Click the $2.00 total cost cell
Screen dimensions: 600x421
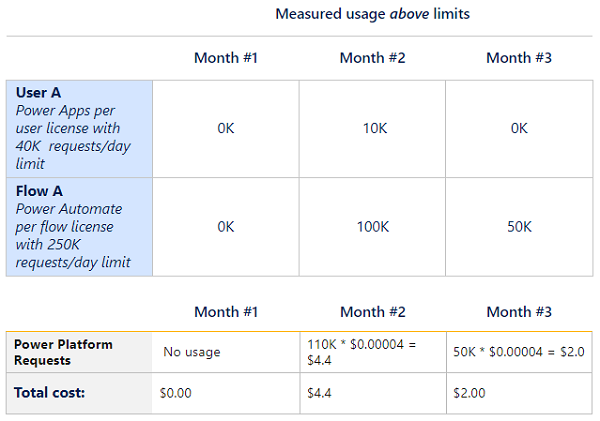coord(469,393)
